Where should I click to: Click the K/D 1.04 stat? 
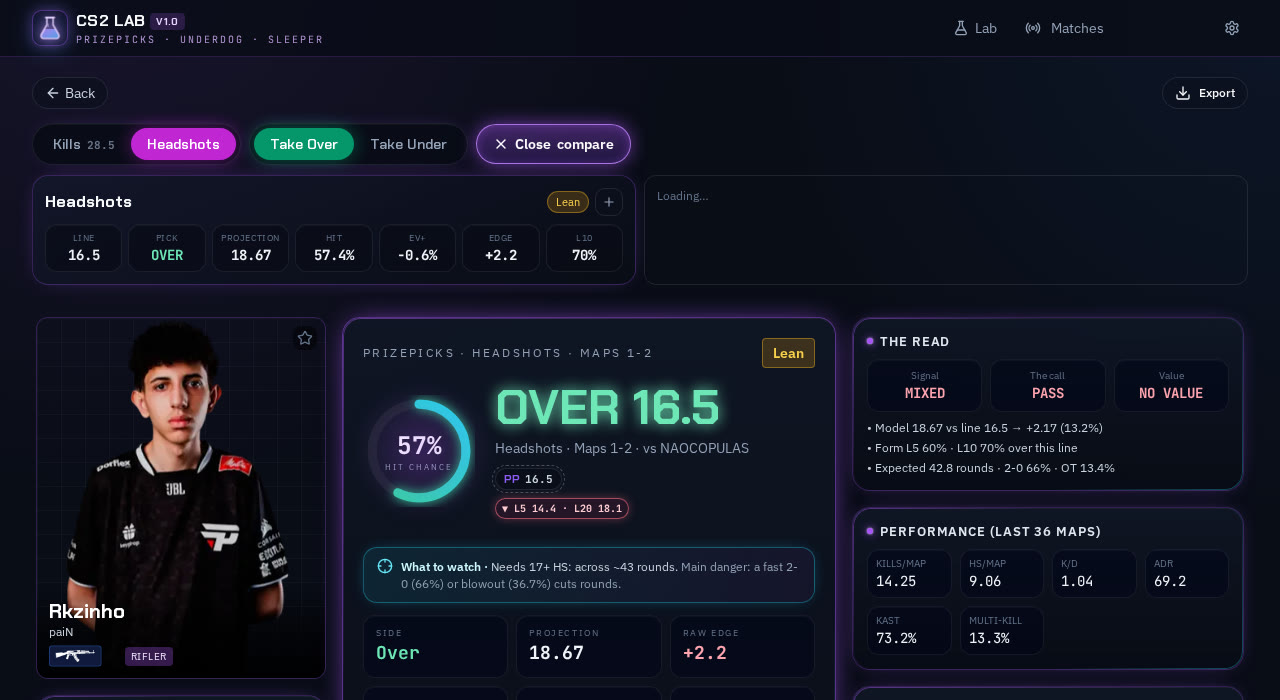coord(1094,574)
